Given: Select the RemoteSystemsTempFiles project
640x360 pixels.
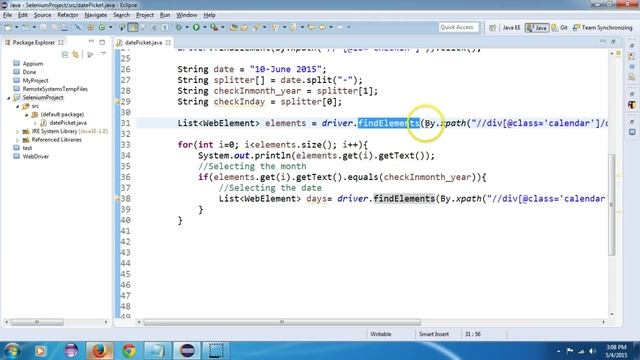Looking at the screenshot, I should 55,89.
